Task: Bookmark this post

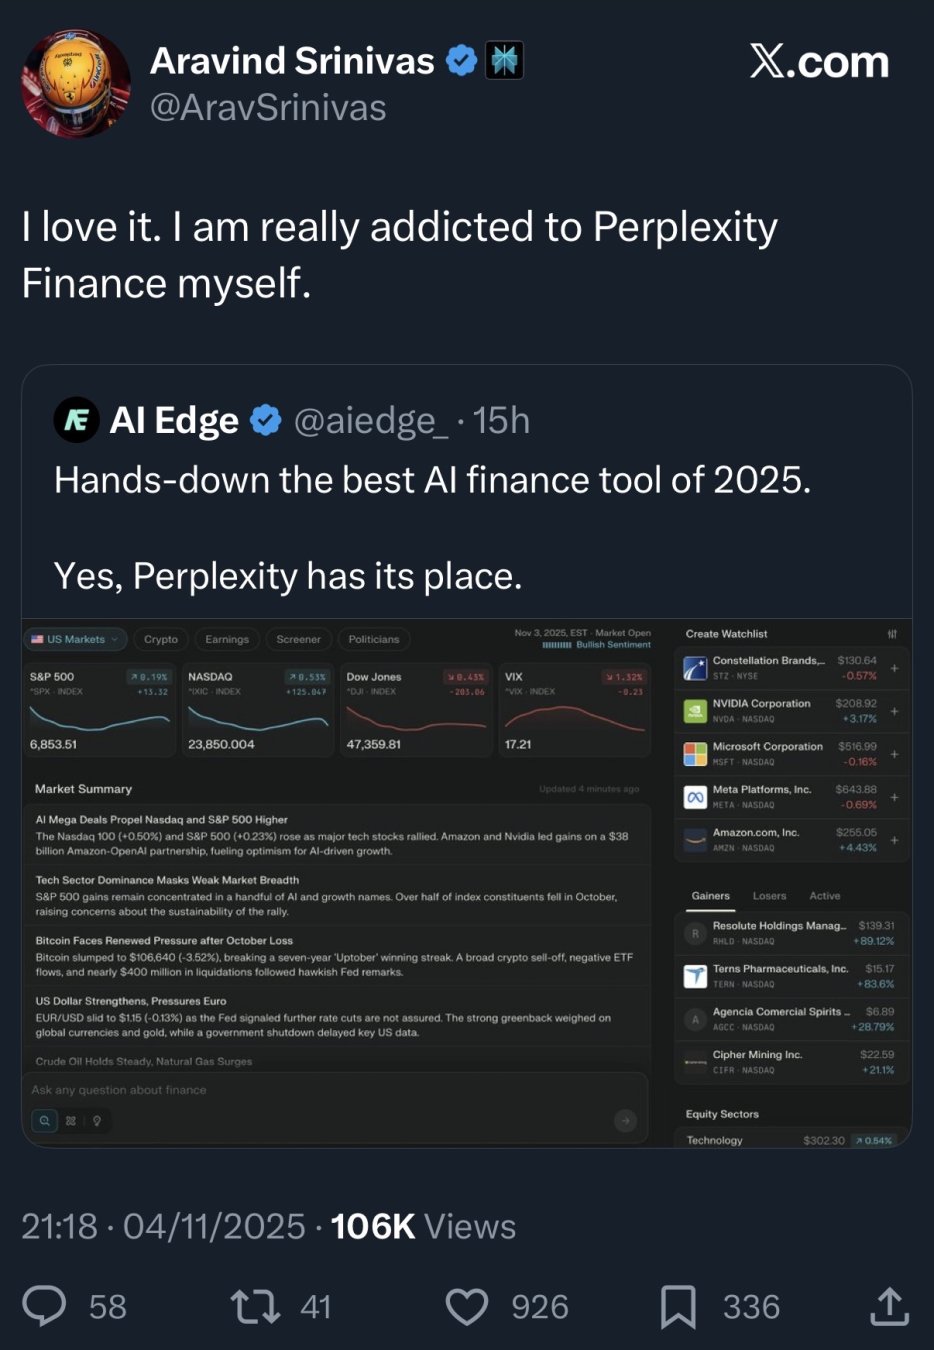Action: coord(678,1306)
